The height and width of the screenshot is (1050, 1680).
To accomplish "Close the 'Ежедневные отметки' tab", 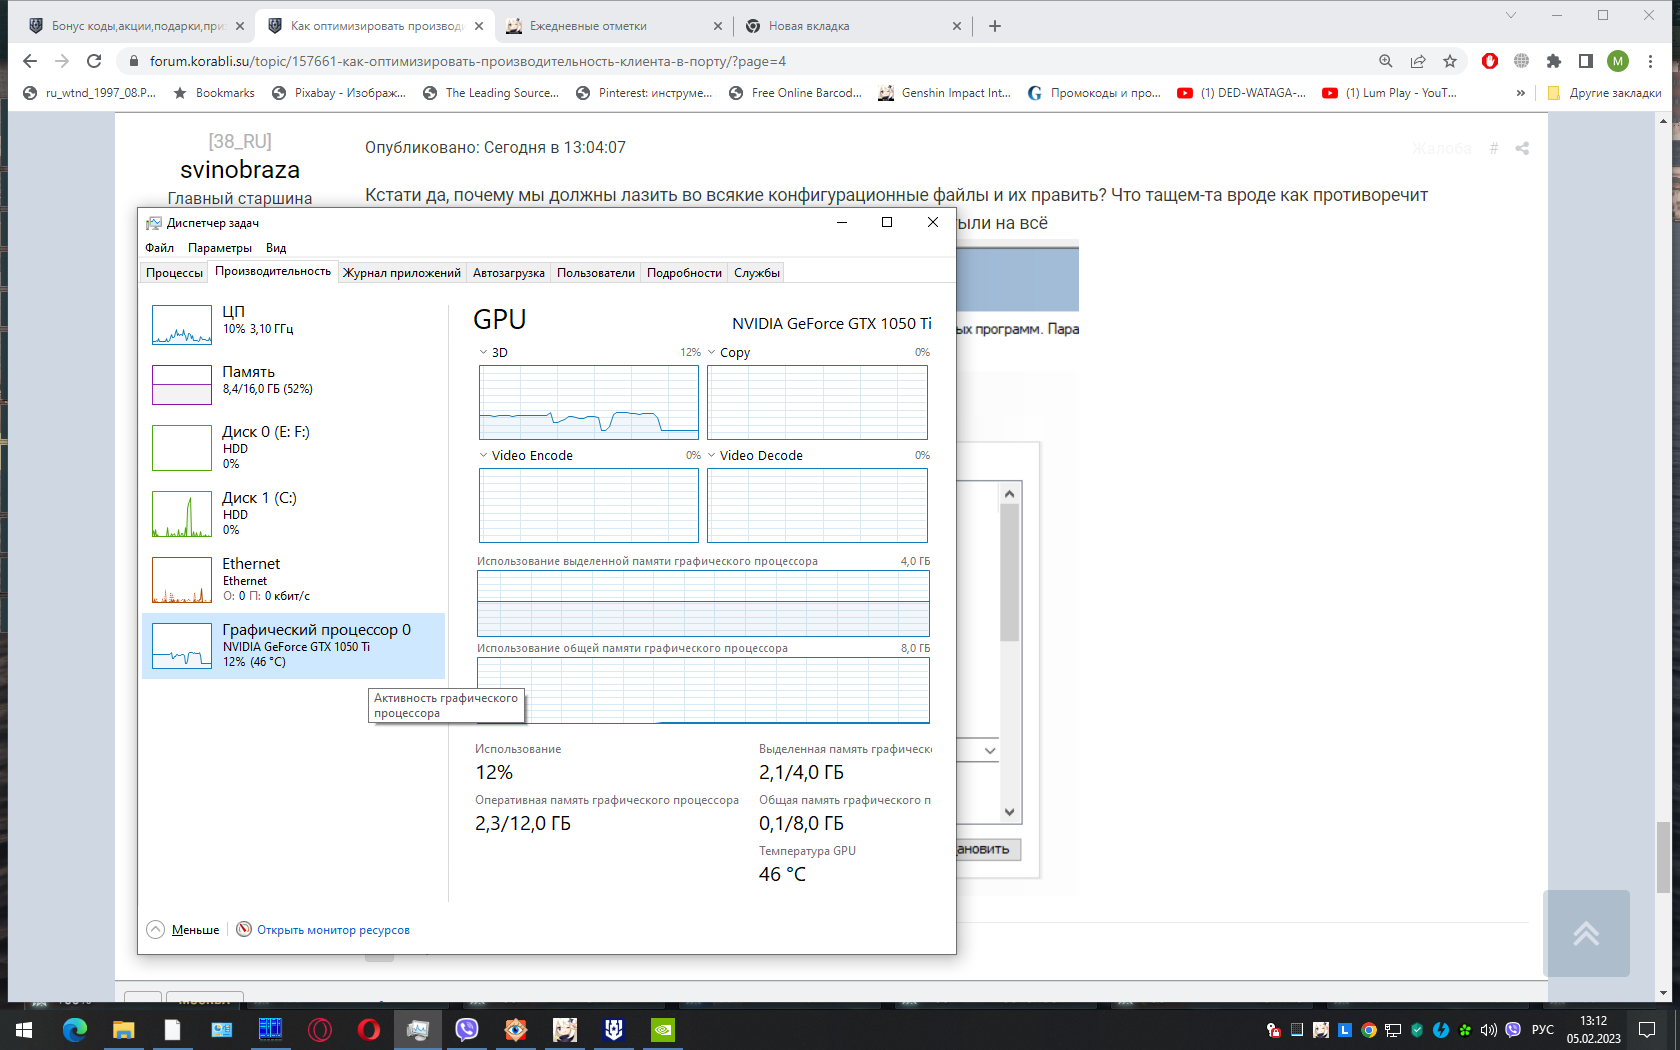I will 718,26.
